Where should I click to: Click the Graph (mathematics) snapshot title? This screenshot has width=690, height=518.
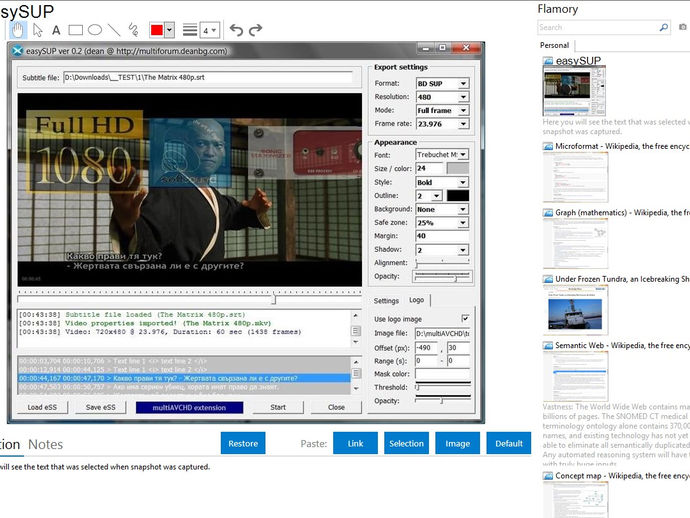click(622, 213)
